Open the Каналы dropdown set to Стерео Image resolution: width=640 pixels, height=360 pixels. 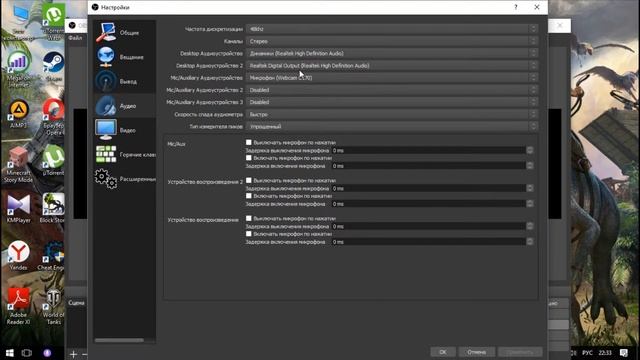392,41
